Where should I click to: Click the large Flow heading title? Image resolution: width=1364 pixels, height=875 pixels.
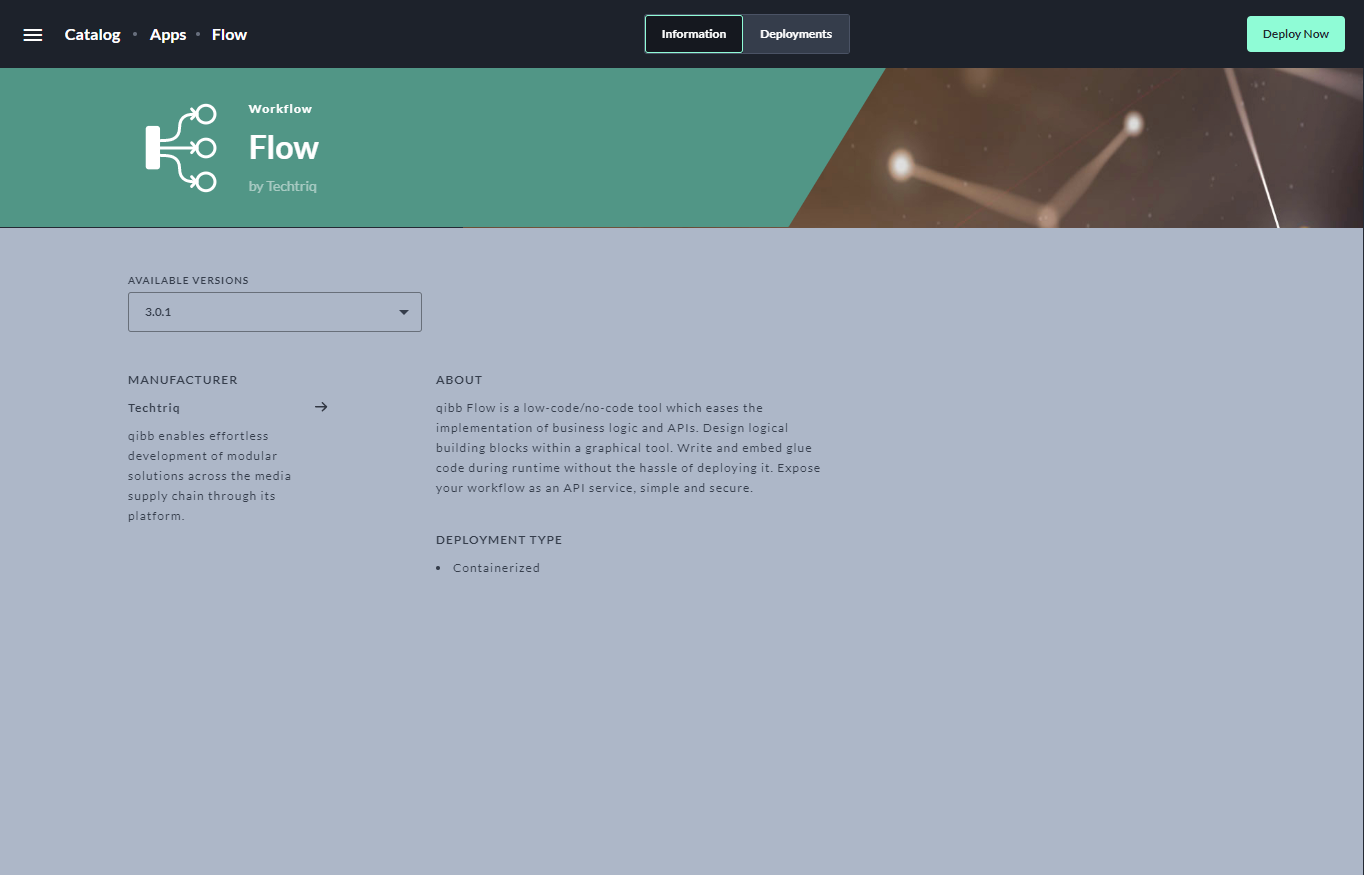284,148
